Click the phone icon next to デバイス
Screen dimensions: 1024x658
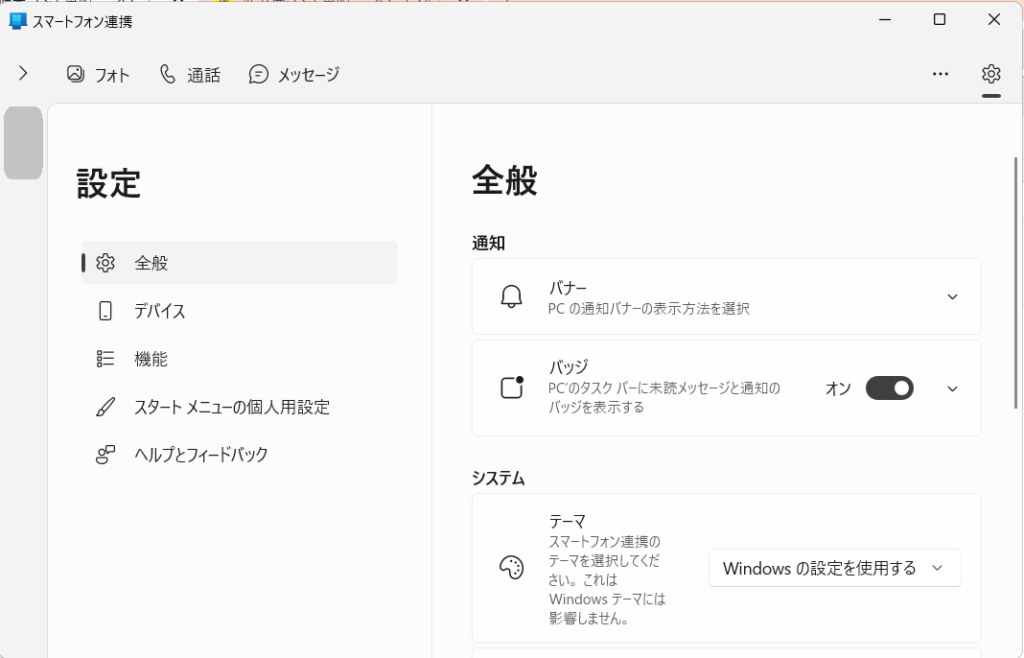pos(104,311)
